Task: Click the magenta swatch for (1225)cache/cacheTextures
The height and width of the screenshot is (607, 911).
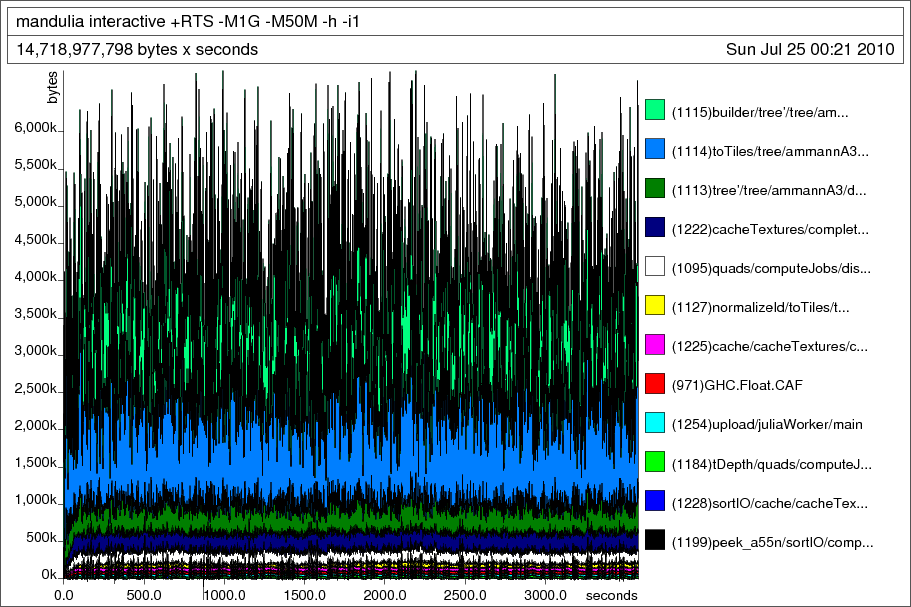Action: pyautogui.click(x=655, y=344)
